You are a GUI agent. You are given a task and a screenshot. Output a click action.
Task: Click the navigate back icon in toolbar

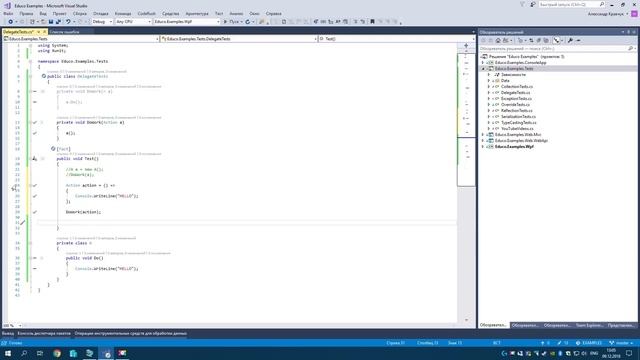(10, 22)
